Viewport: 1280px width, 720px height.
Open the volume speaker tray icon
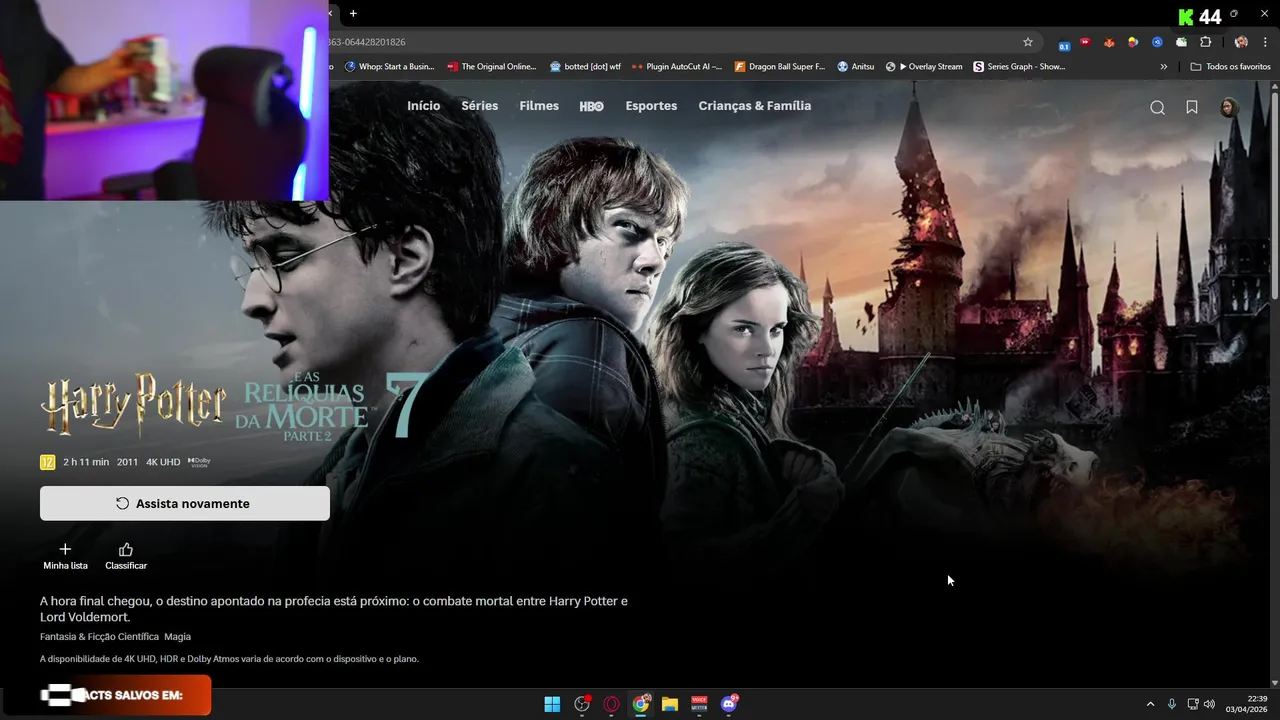(1210, 704)
